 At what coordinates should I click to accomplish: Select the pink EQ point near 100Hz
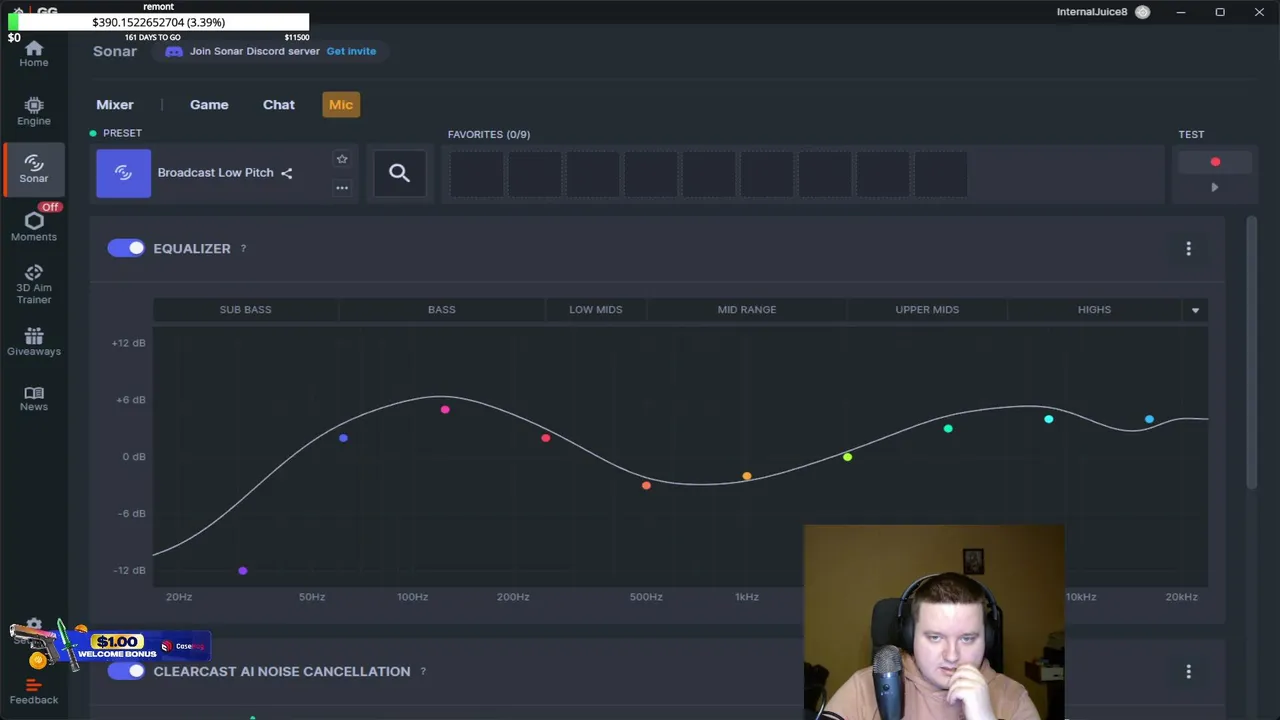[x=445, y=409]
